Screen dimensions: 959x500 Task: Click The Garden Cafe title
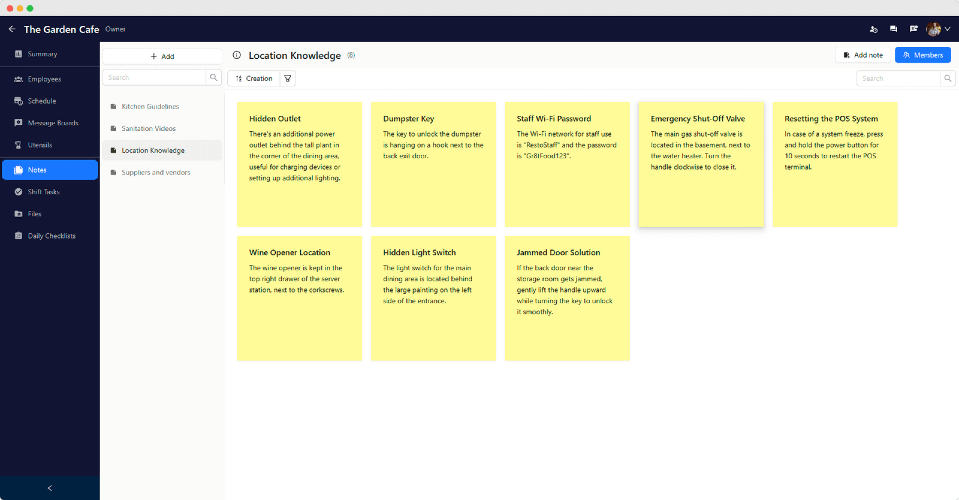coord(61,29)
